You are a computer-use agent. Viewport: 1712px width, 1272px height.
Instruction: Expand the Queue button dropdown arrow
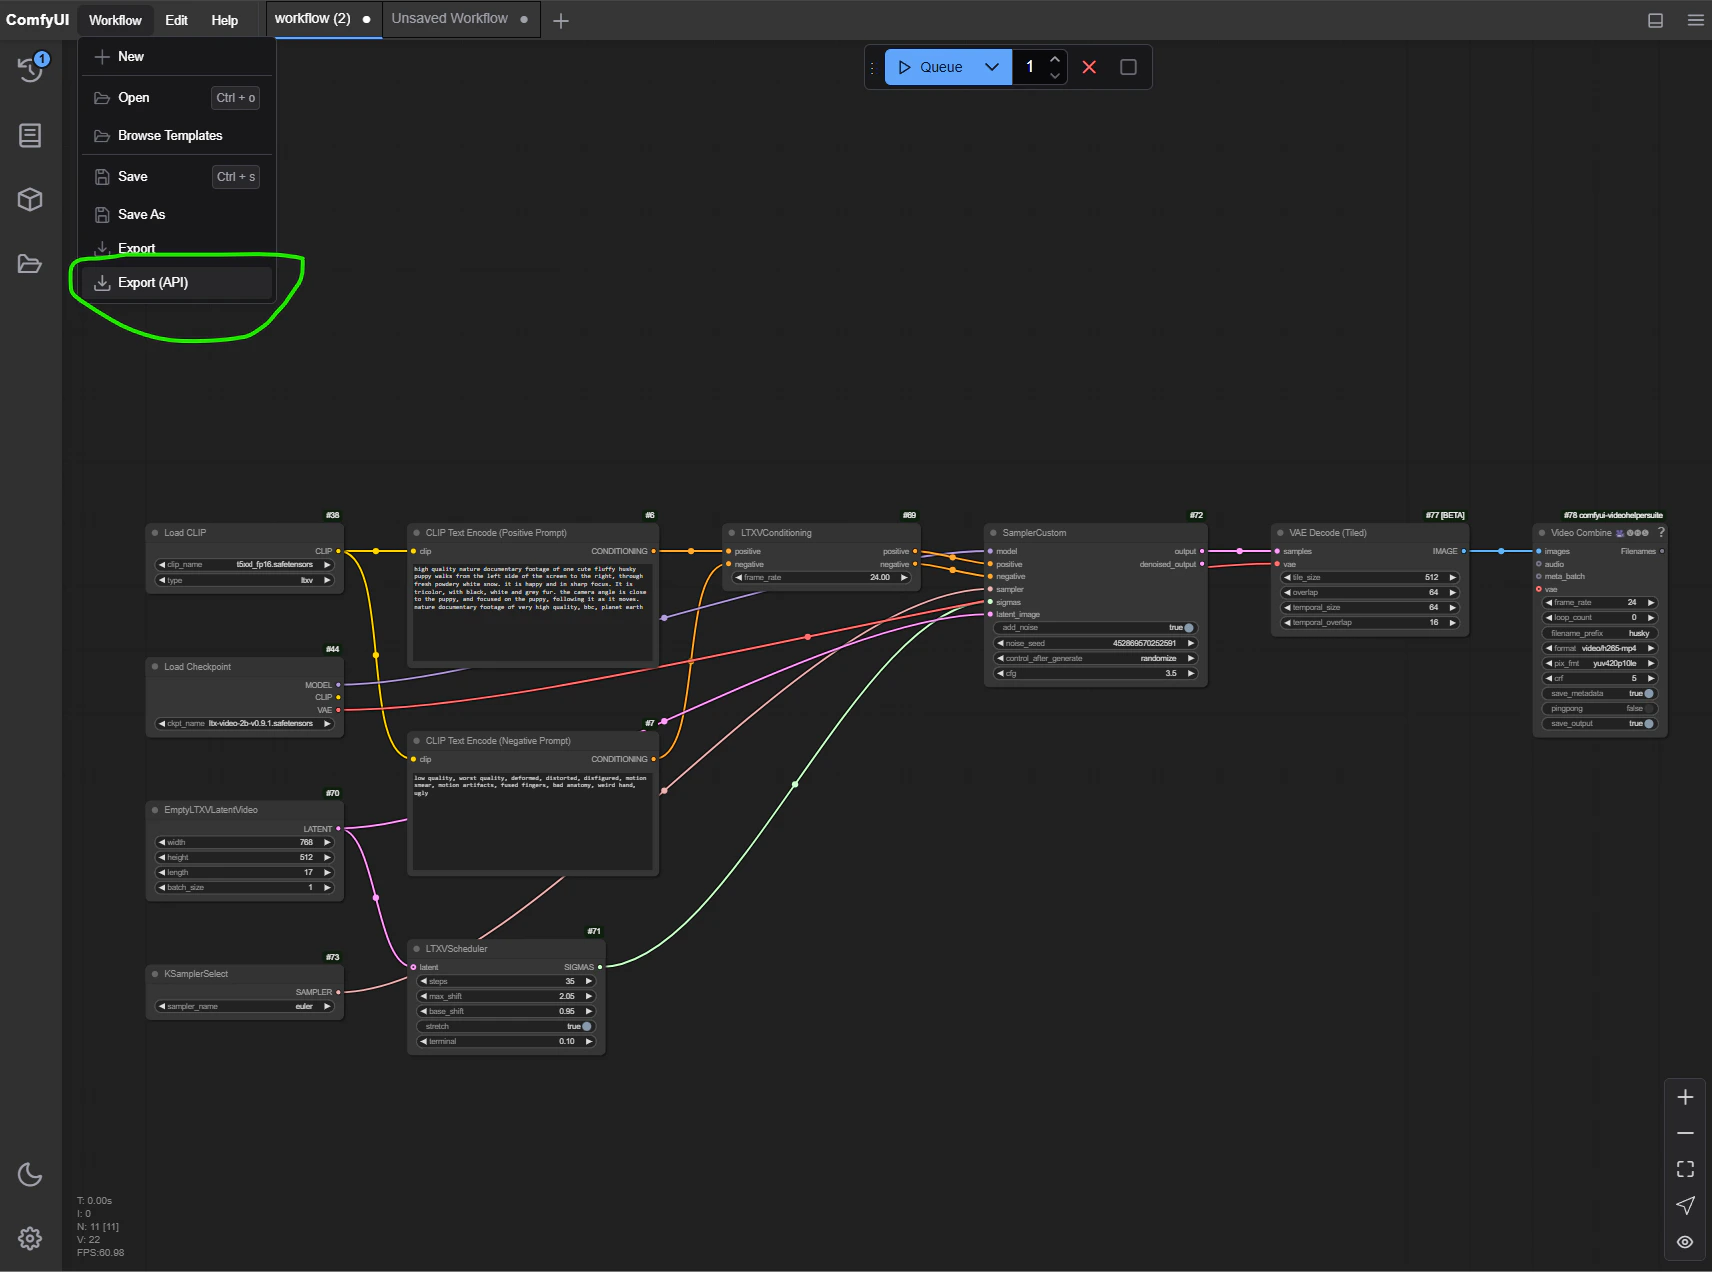(x=992, y=67)
